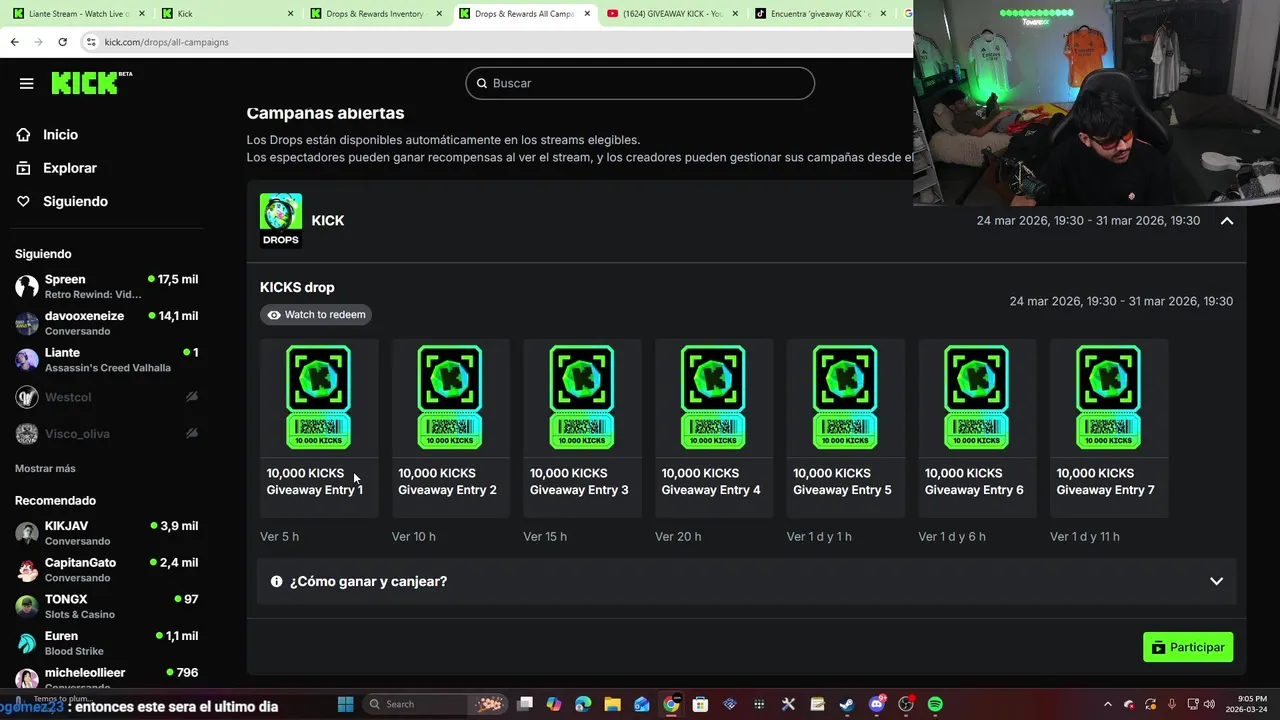The width and height of the screenshot is (1280, 720).
Task: Switch to Drops & Rewards Inventory tab
Action: click(375, 14)
